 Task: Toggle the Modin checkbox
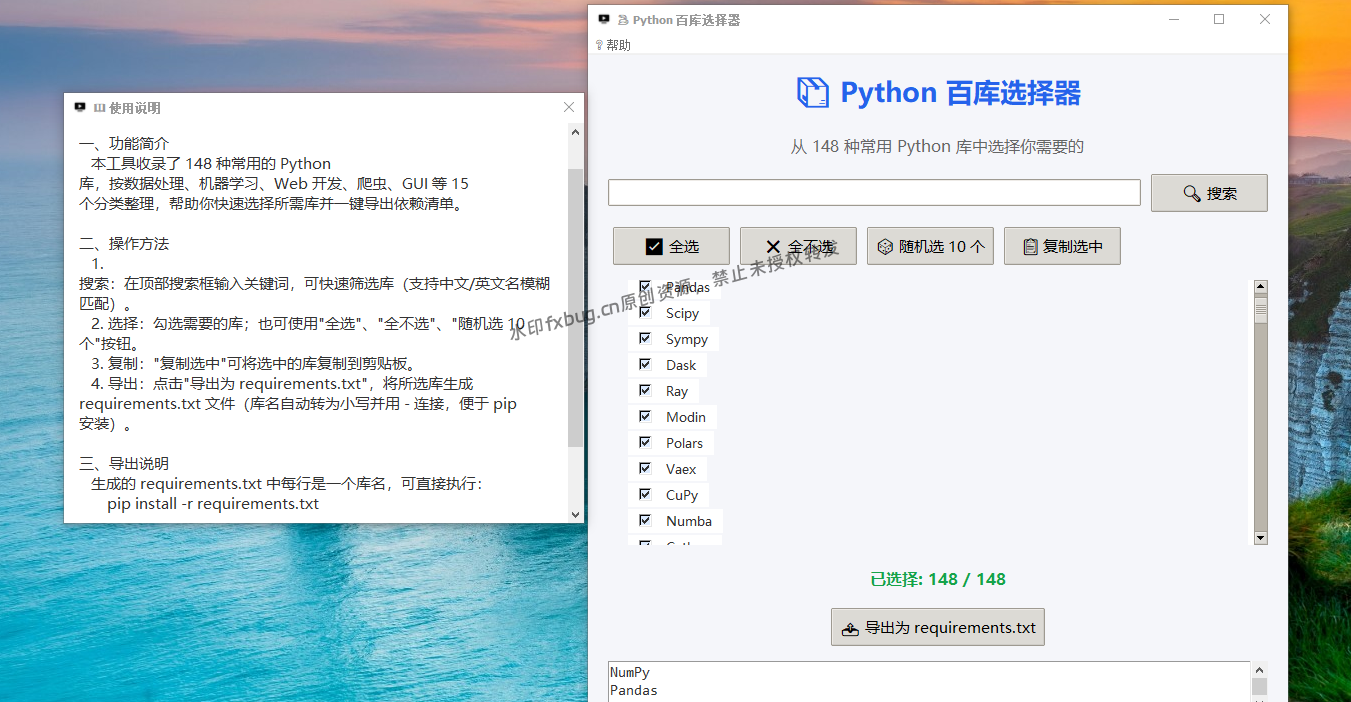tap(645, 417)
